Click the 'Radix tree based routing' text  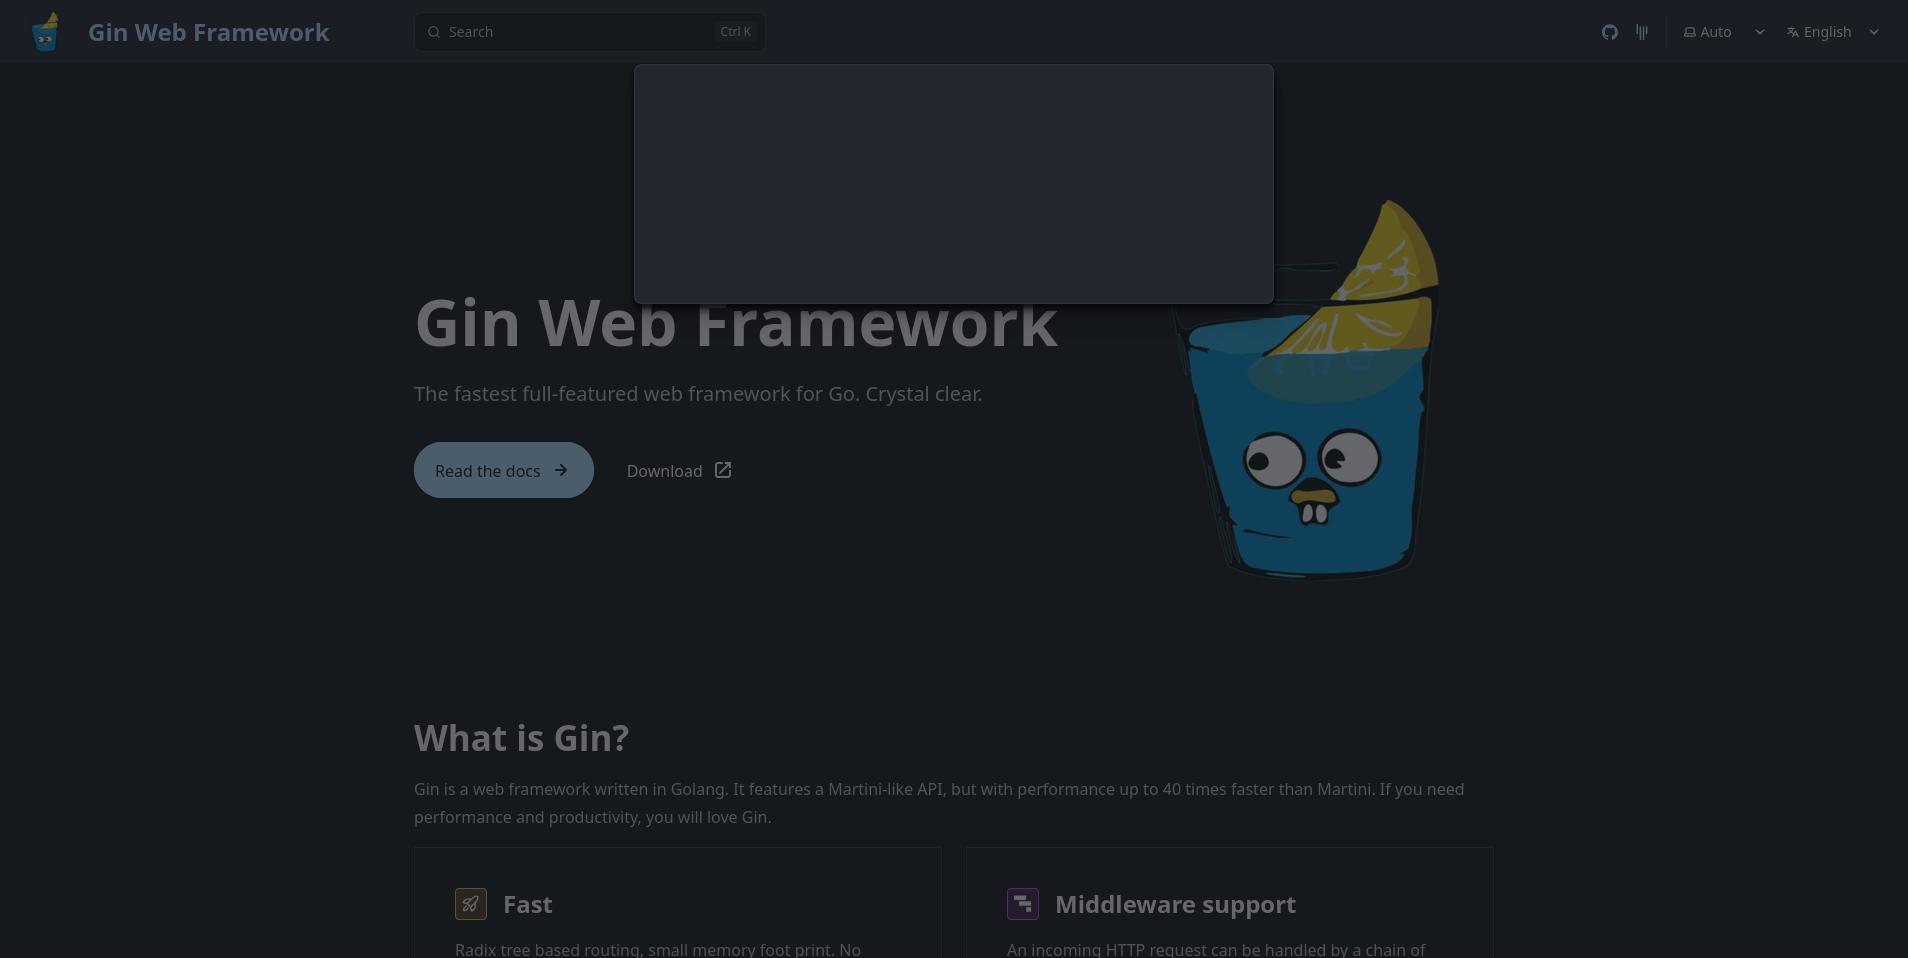[658, 949]
